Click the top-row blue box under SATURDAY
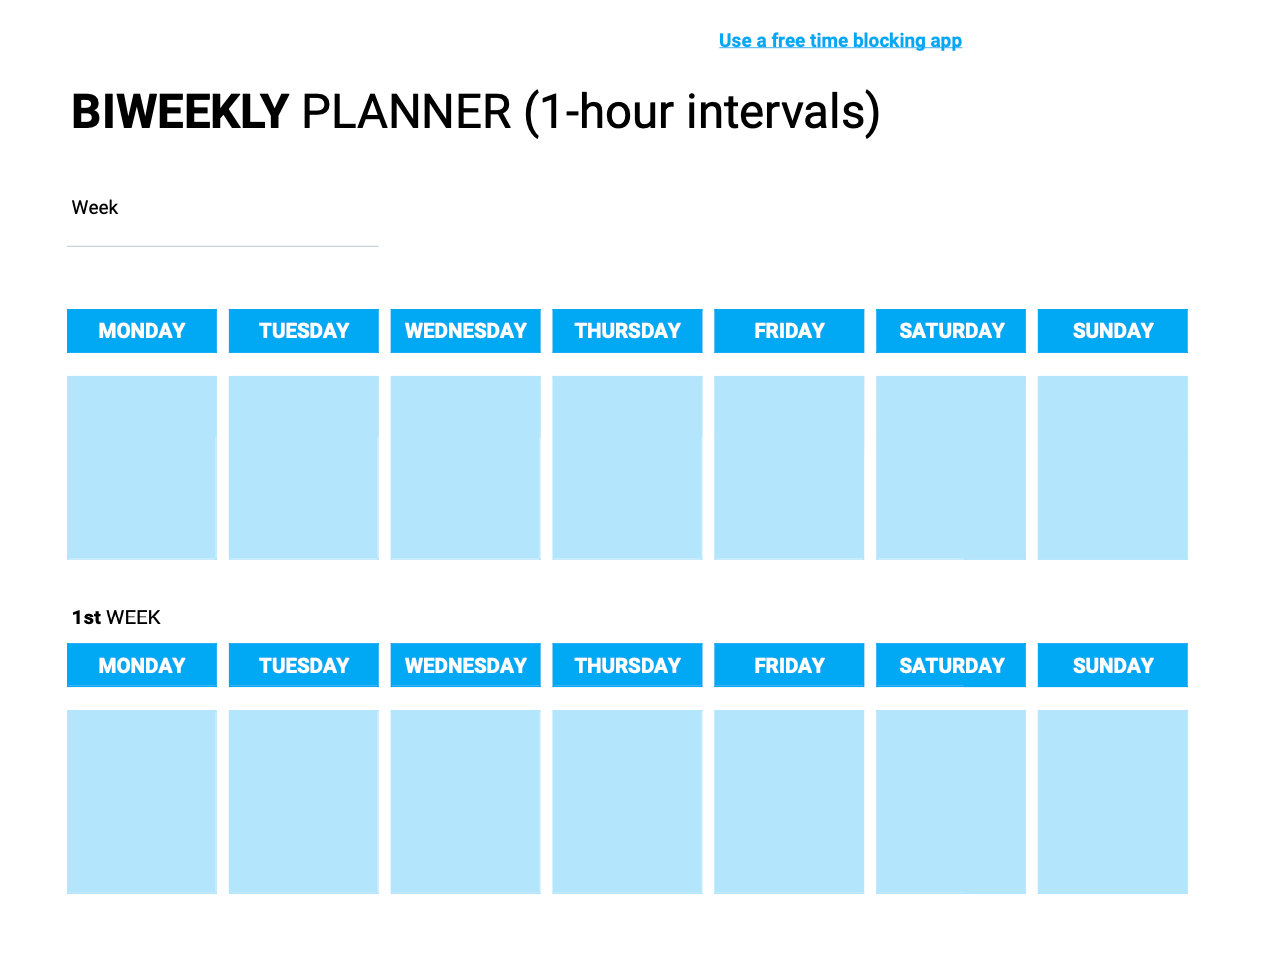 951,467
